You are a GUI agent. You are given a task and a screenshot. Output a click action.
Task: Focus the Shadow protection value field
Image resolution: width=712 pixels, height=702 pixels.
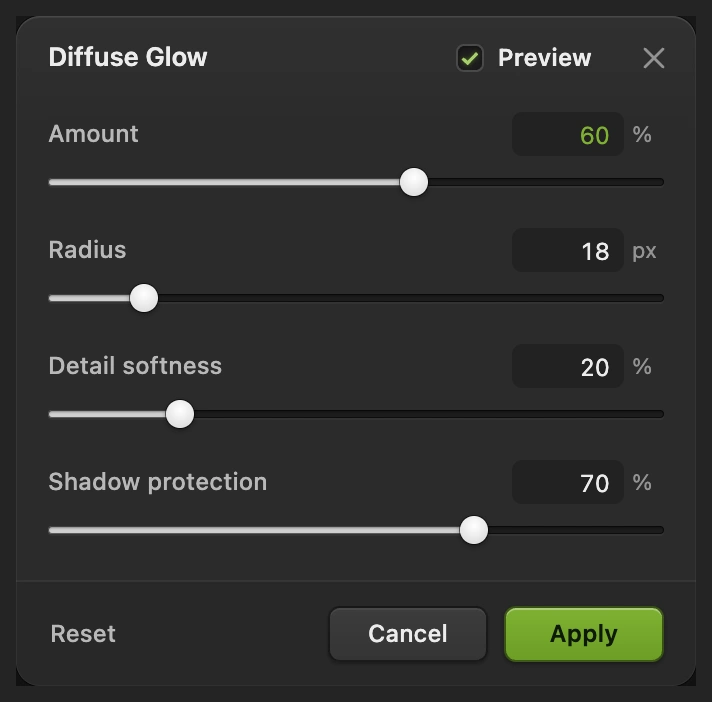(568, 482)
